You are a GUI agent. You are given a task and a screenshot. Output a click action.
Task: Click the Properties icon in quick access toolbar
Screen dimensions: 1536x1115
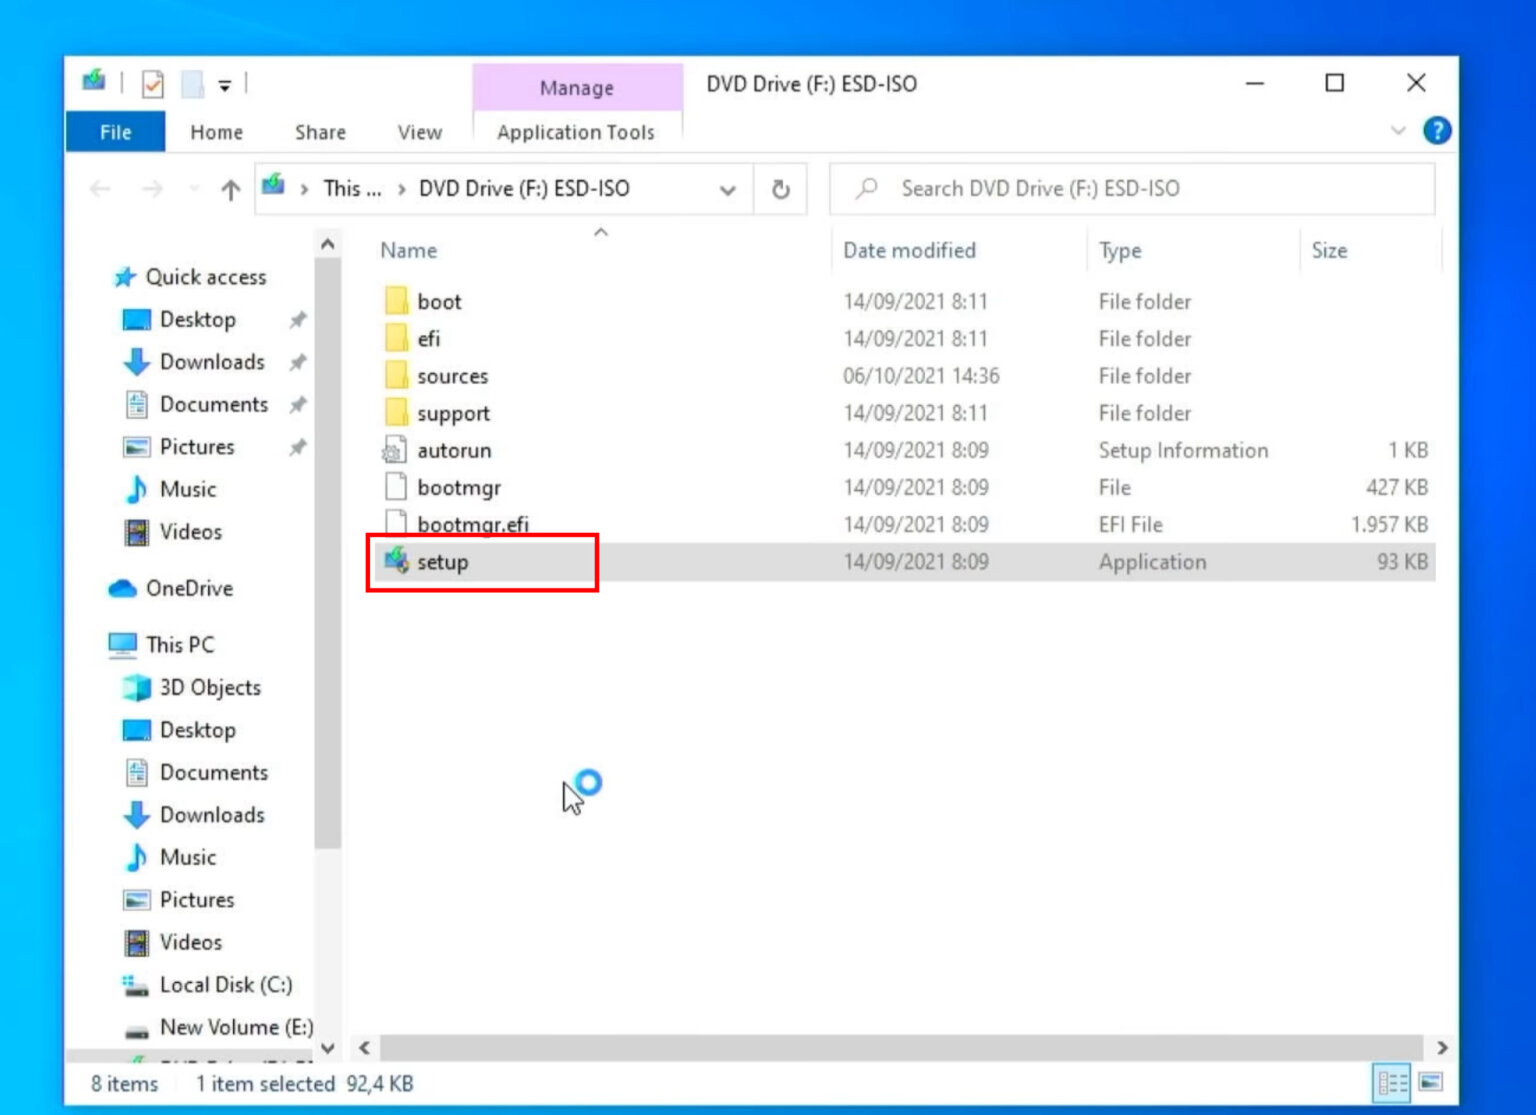coord(153,85)
